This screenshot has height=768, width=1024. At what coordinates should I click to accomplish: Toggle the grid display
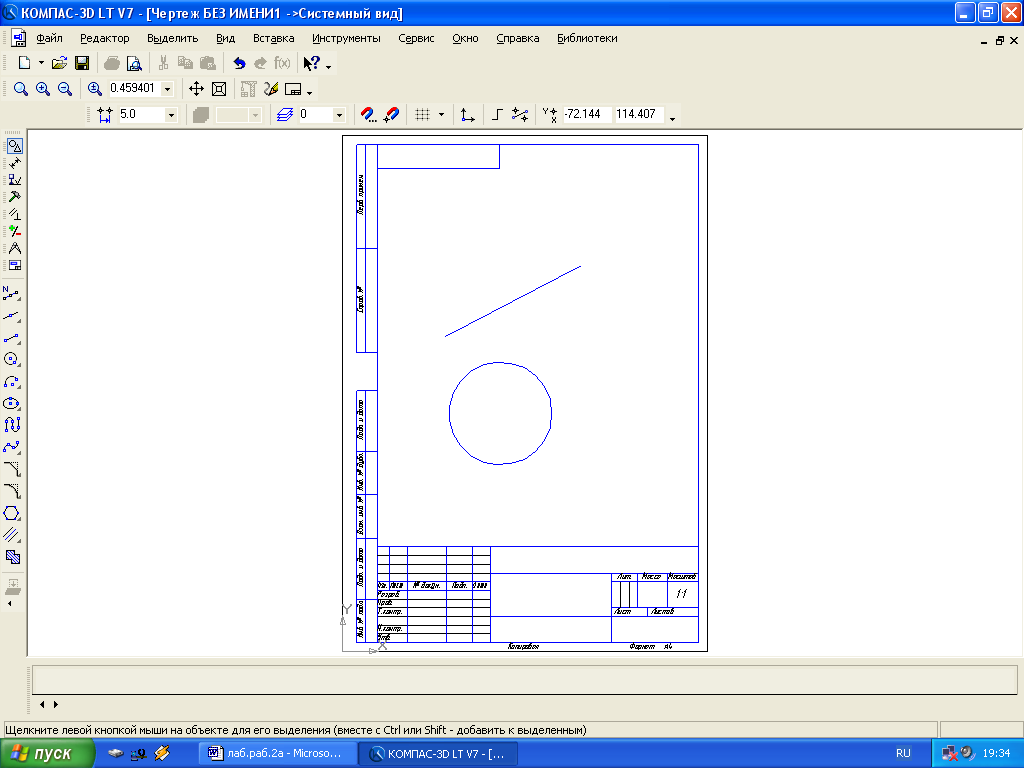tap(423, 115)
